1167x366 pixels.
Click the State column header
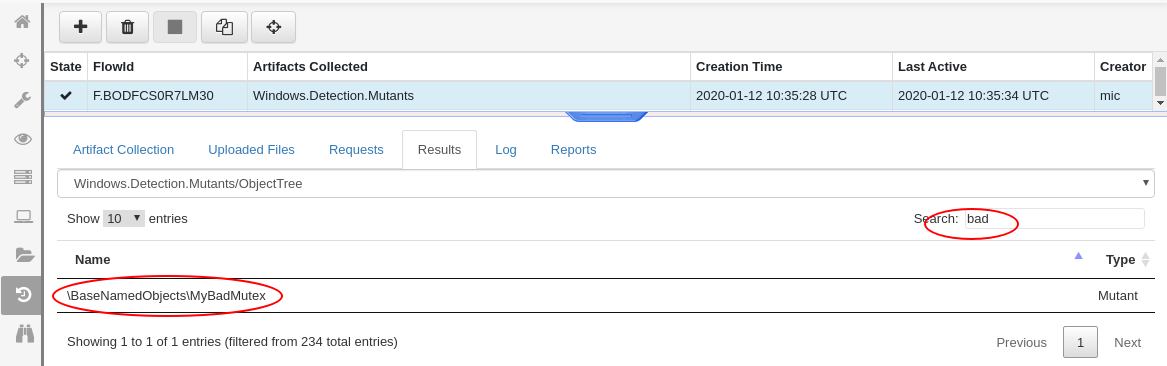pos(65,67)
